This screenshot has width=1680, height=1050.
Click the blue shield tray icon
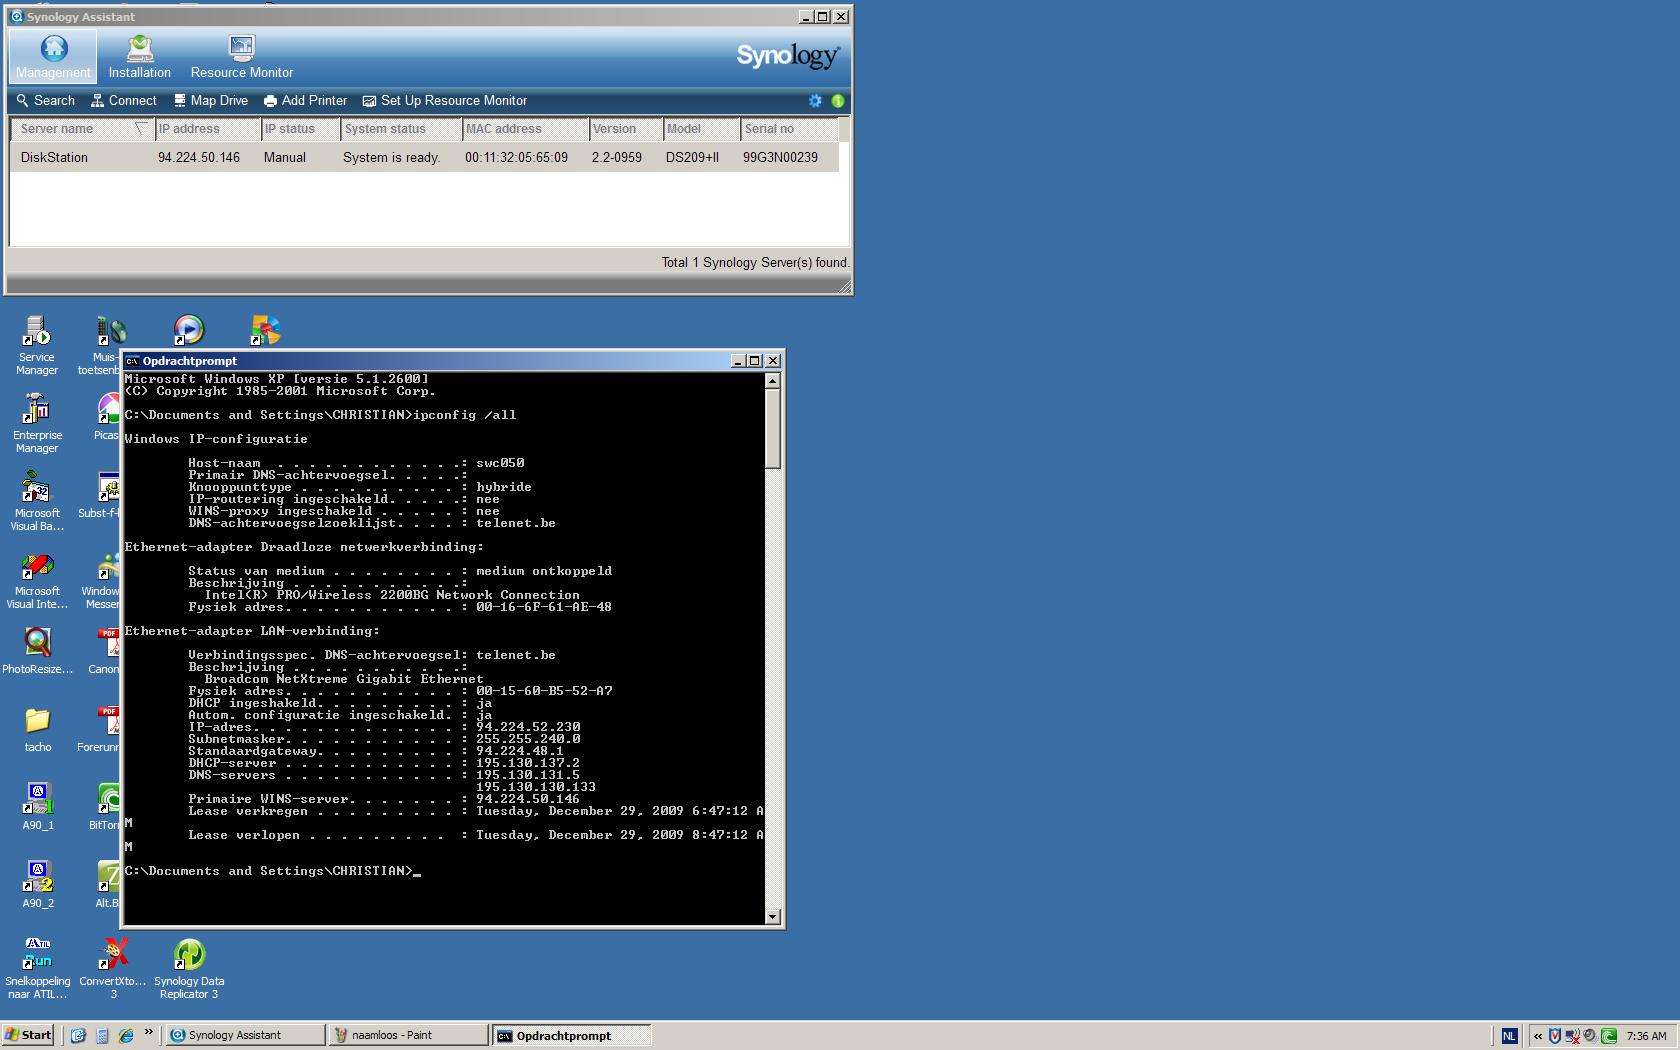click(x=1555, y=1036)
